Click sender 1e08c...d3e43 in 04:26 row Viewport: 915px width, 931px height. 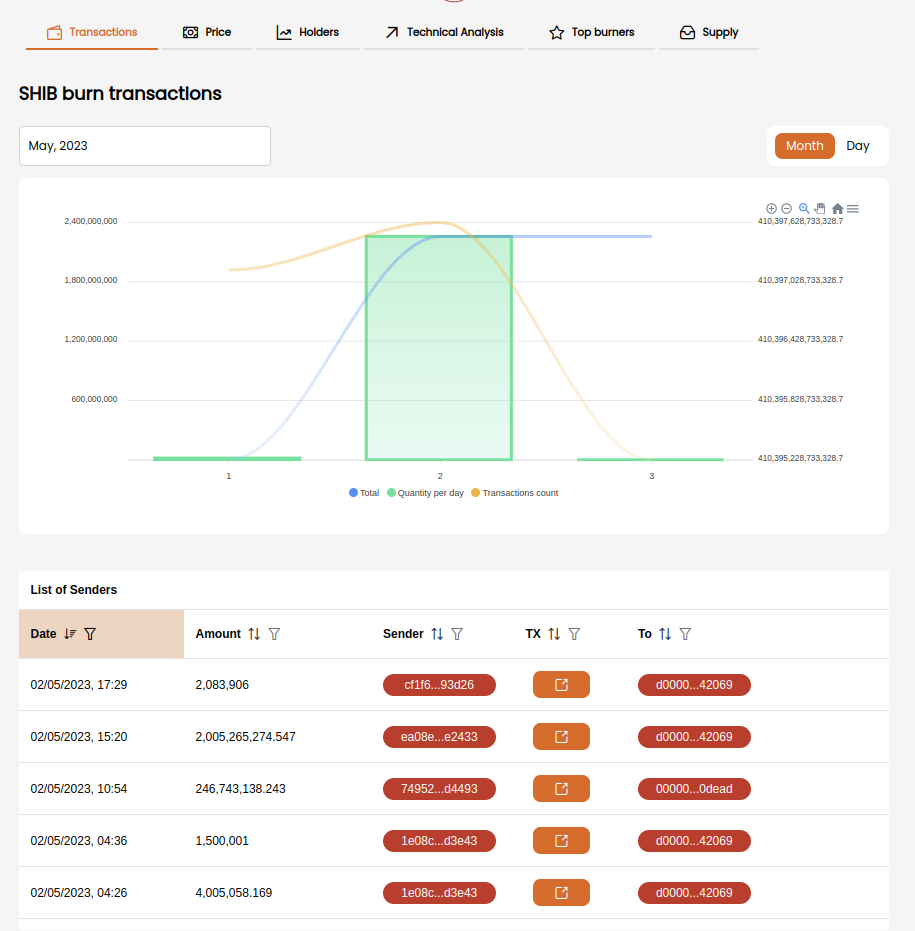click(439, 893)
